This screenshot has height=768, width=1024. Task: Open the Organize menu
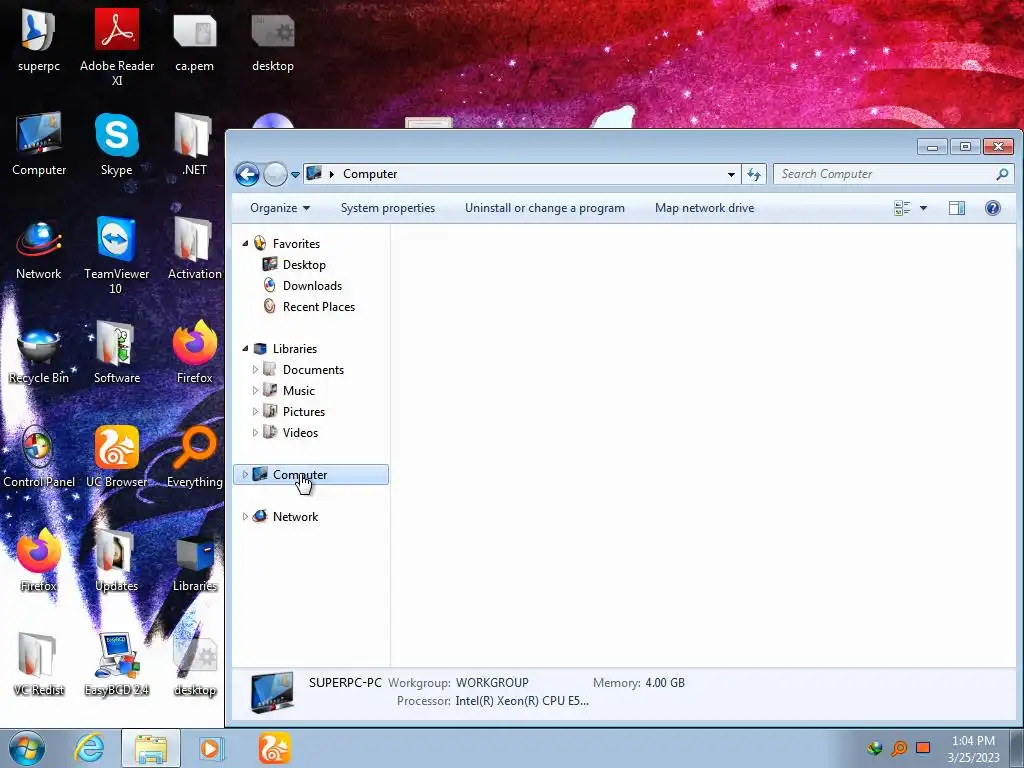280,208
